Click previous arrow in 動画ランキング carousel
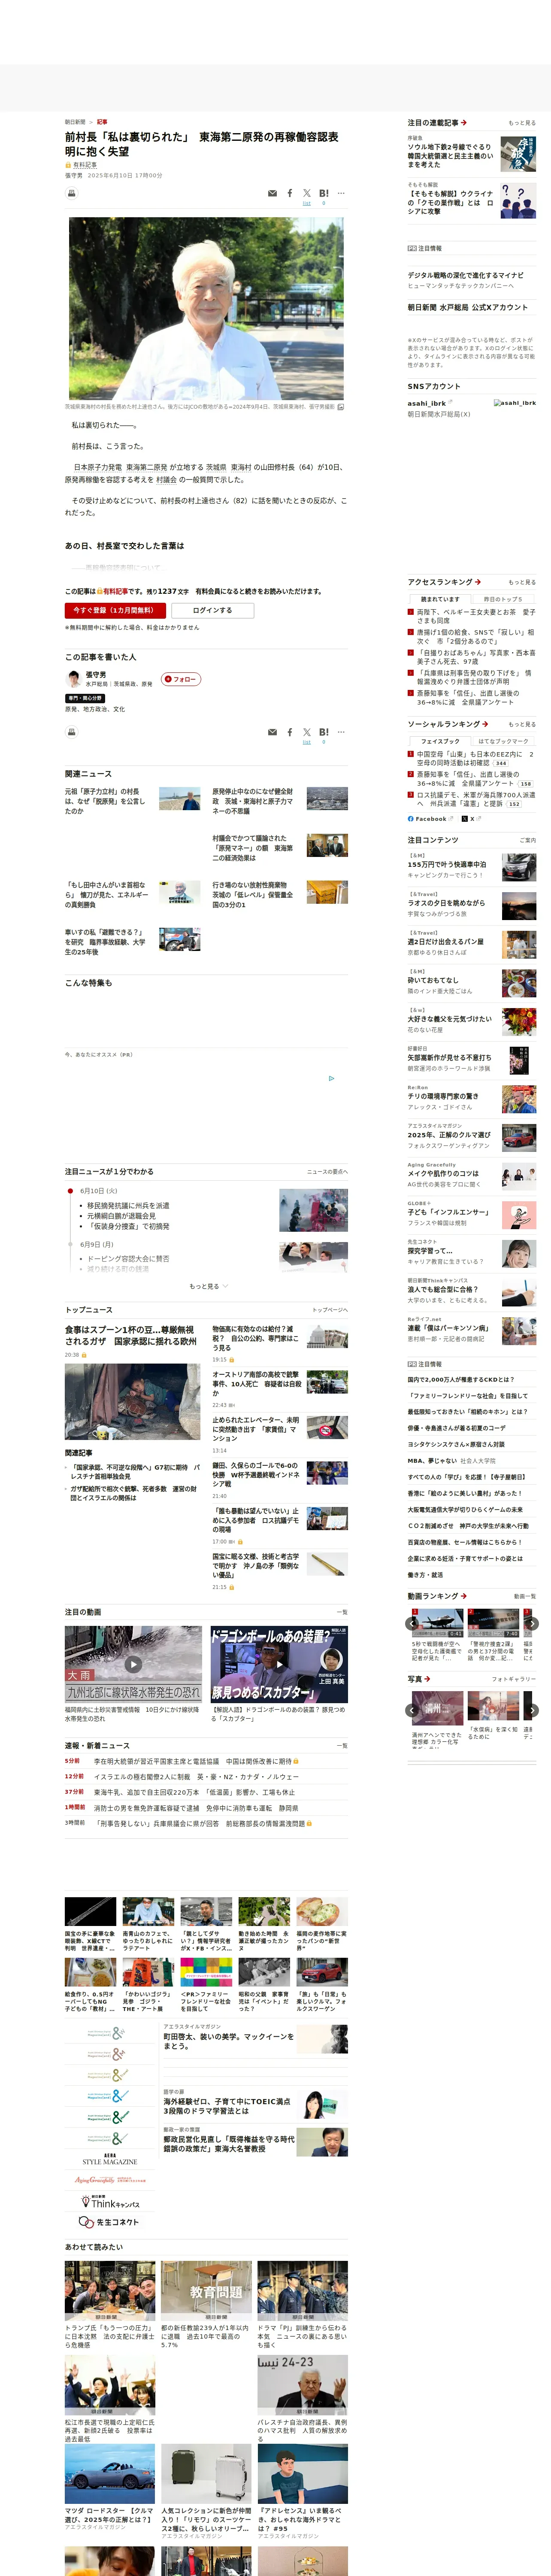This screenshot has width=551, height=2576. [412, 1624]
